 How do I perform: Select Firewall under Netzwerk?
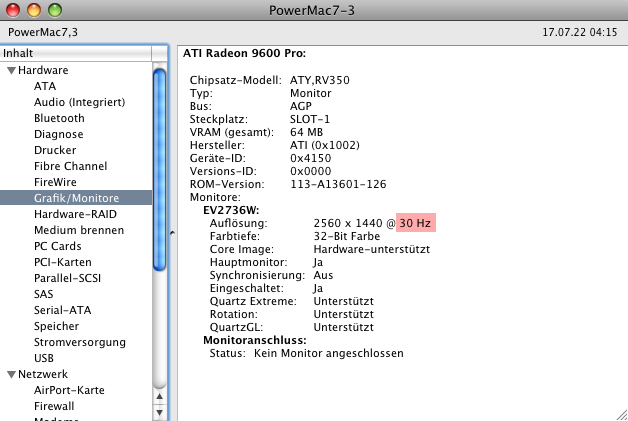[x=54, y=406]
